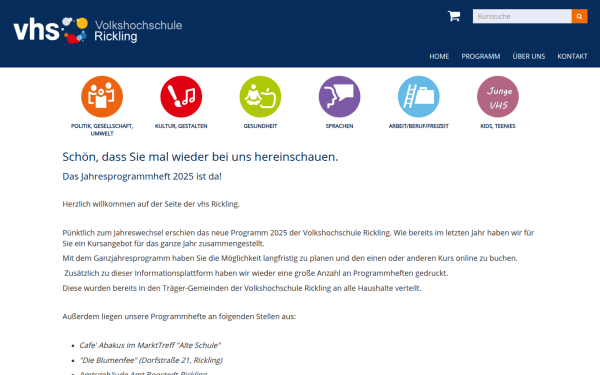The width and height of the screenshot is (600, 375).
Task: Click the ARBEIT/BERUF/FREIZEIT label
Action: 419,126
